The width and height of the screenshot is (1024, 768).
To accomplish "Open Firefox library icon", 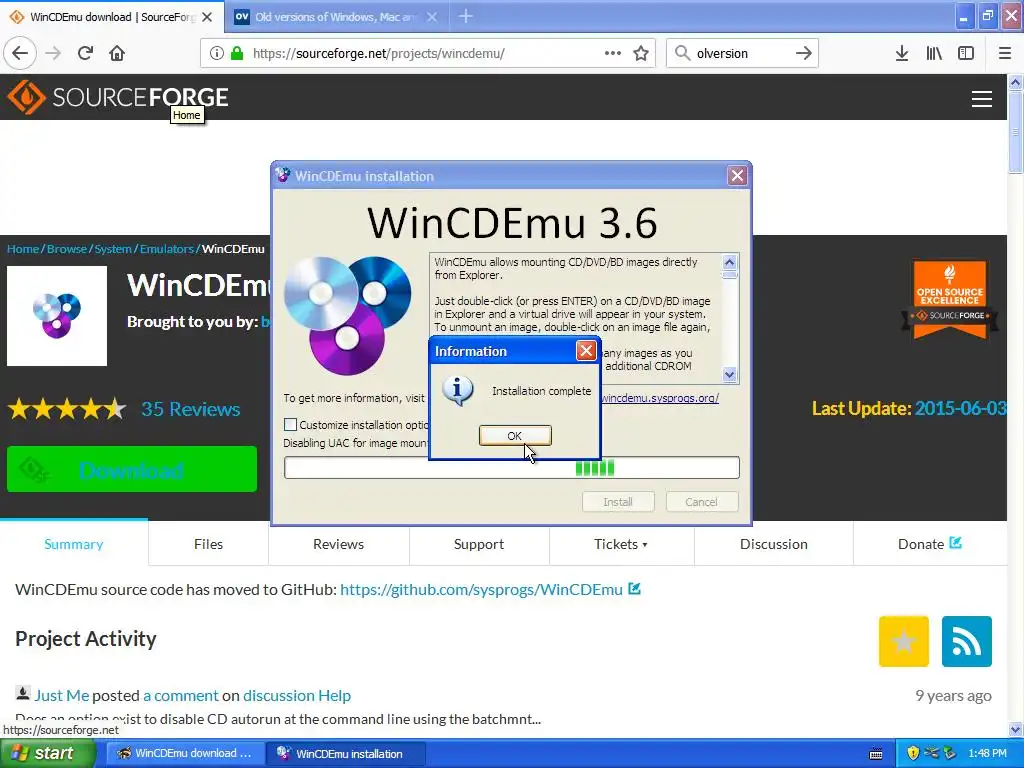I will tap(934, 53).
